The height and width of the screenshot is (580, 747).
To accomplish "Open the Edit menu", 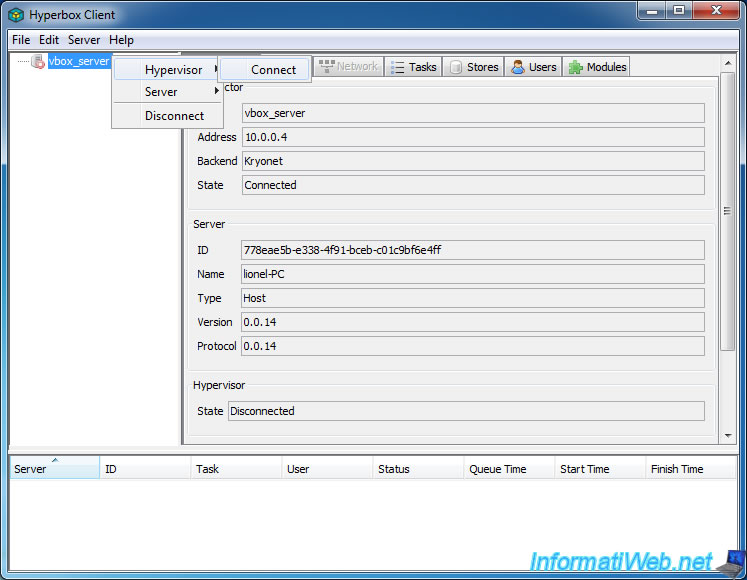I will pos(49,40).
